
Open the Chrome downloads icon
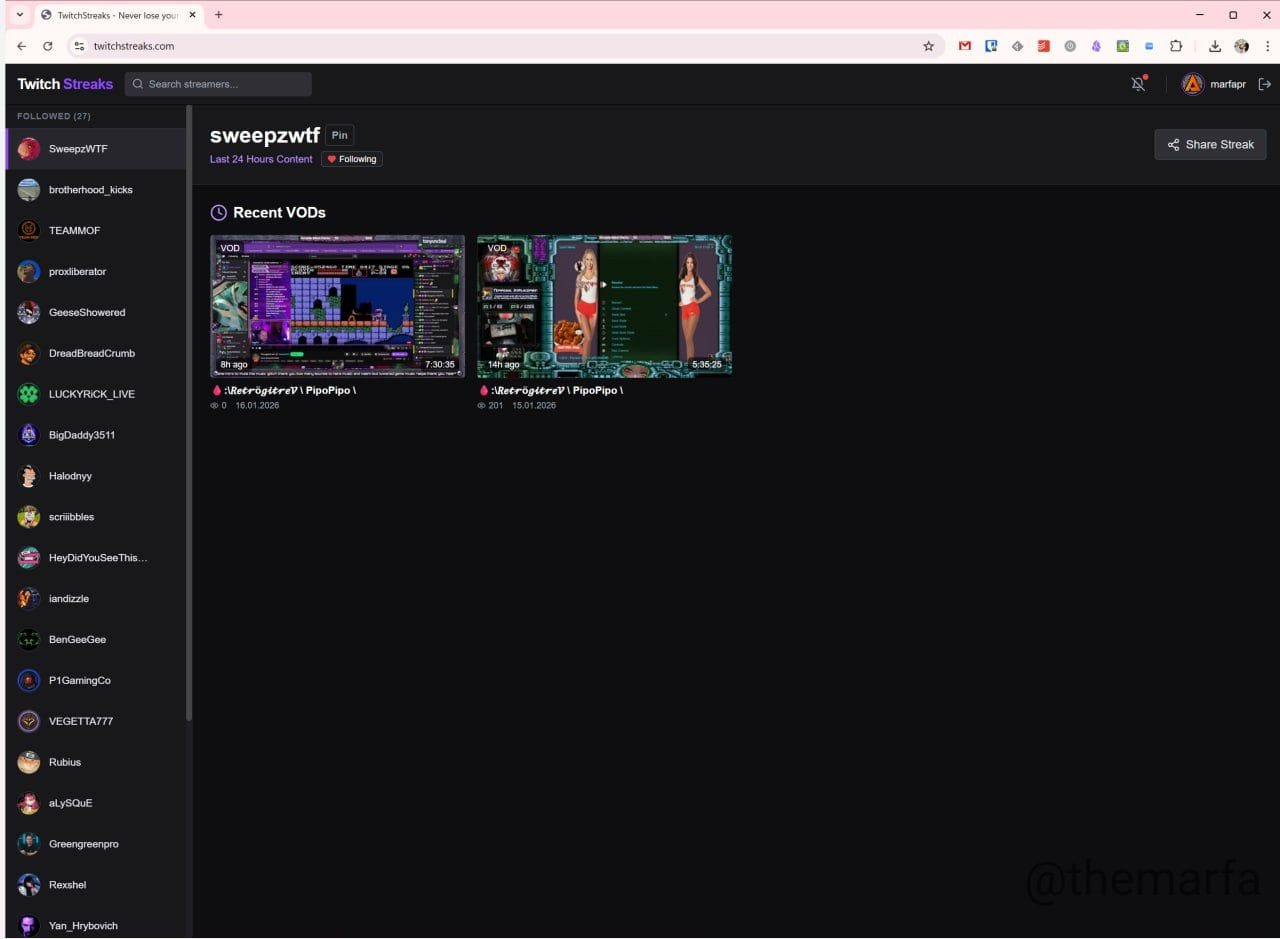click(1215, 46)
